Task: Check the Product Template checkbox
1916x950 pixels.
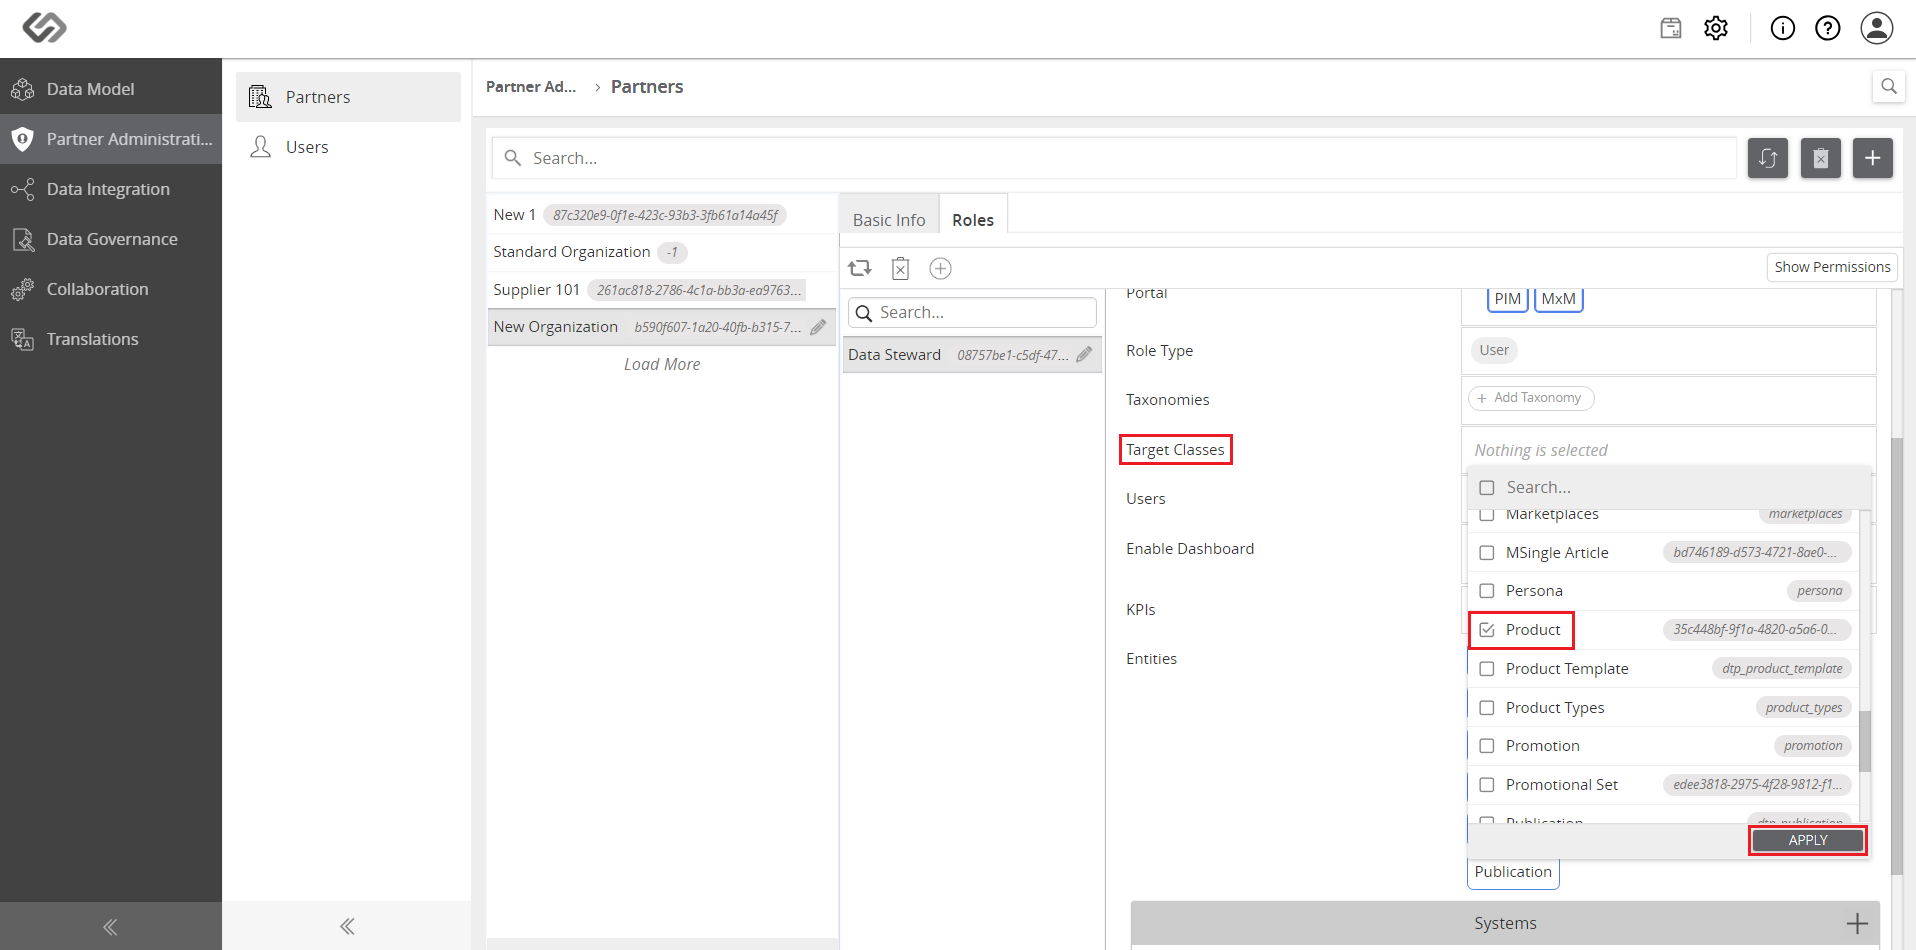Action: click(1487, 669)
